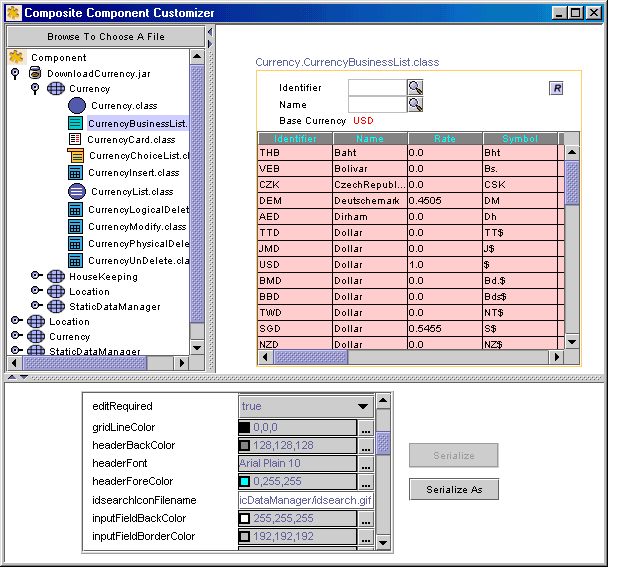The image size is (620, 580).
Task: Click the R reset icon in form
Action: [557, 88]
